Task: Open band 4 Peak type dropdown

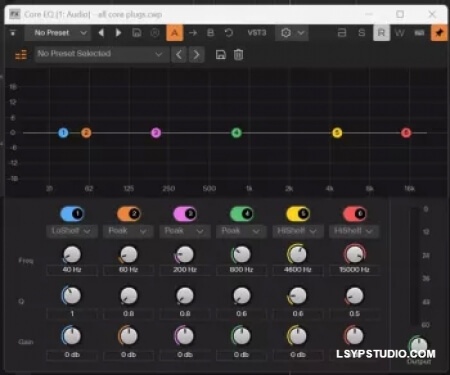Action: [242, 231]
